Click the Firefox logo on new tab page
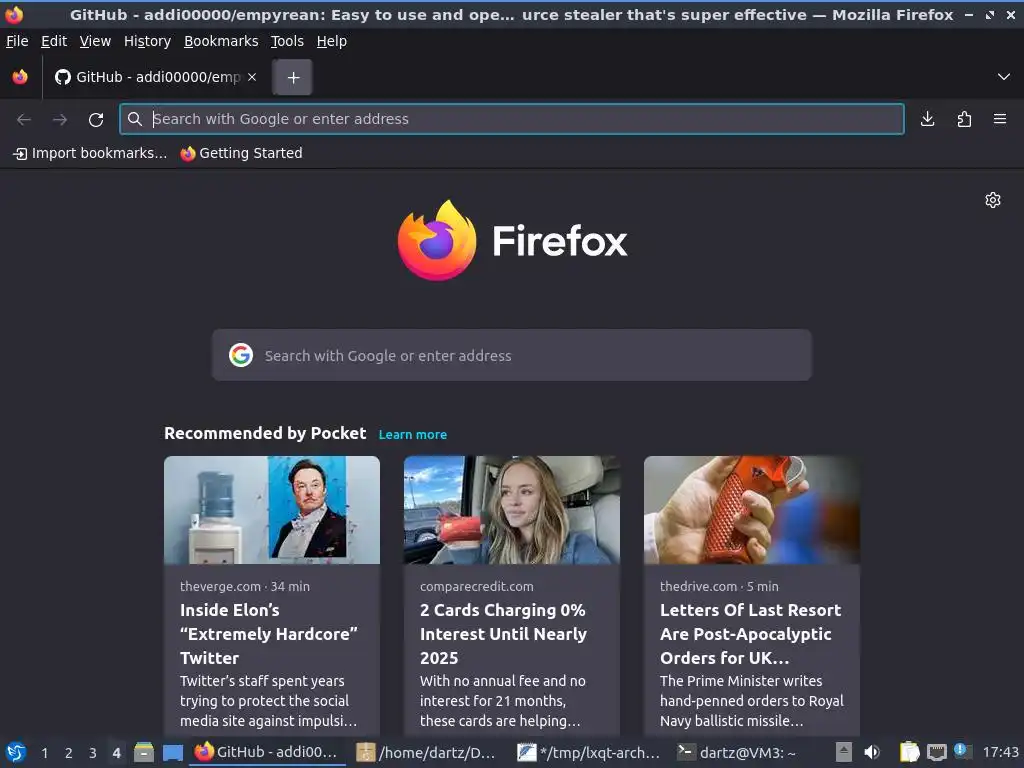 [x=512, y=240]
